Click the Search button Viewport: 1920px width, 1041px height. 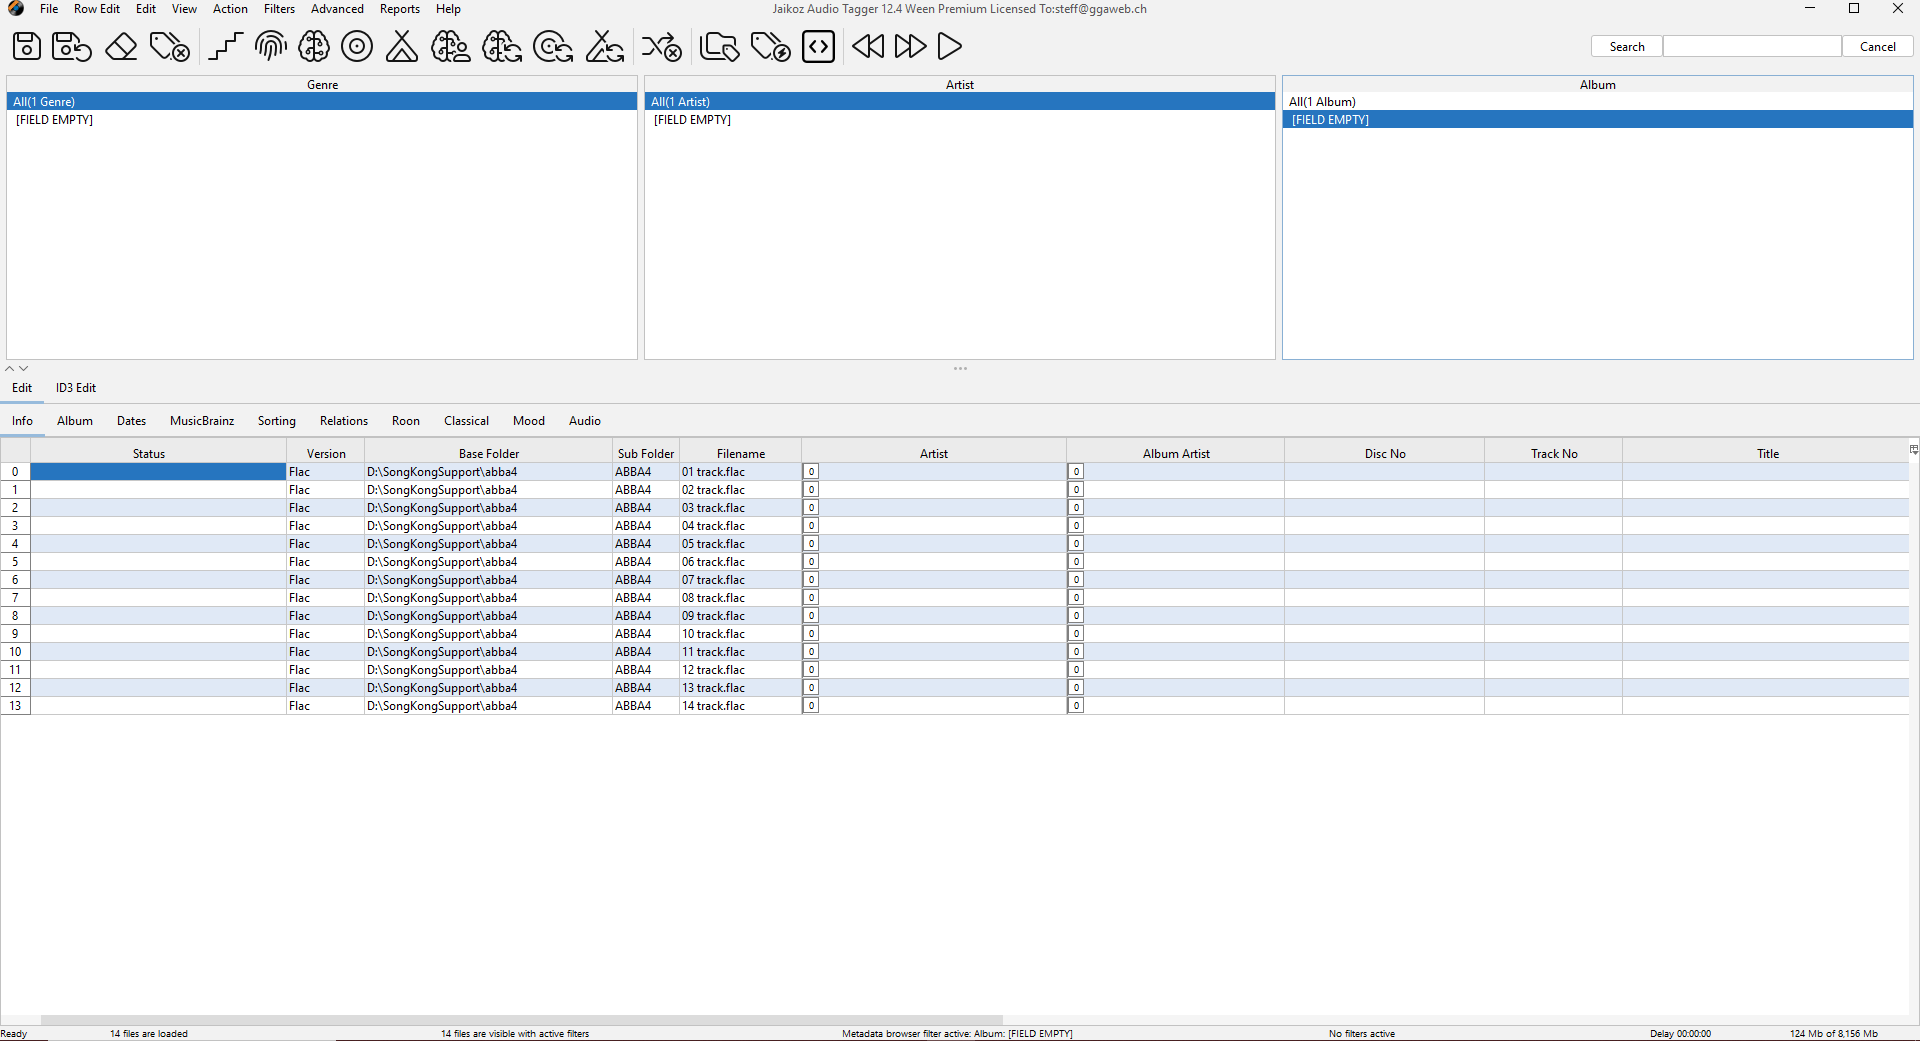click(x=1626, y=47)
